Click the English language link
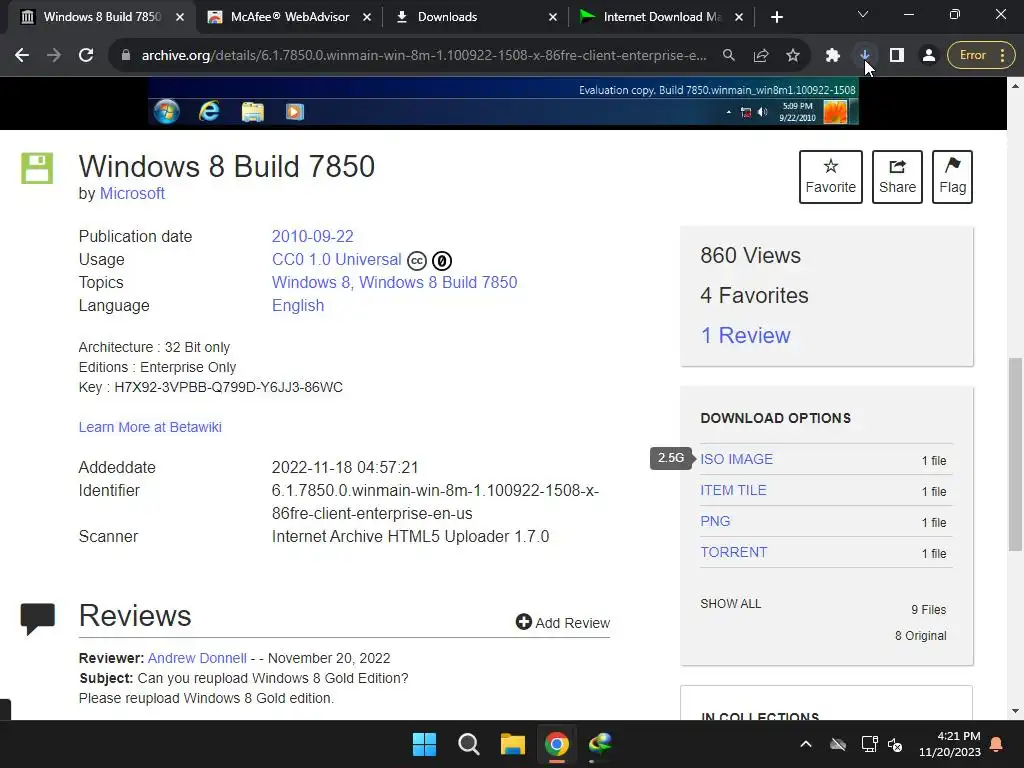Image resolution: width=1024 pixels, height=768 pixels. (x=298, y=306)
